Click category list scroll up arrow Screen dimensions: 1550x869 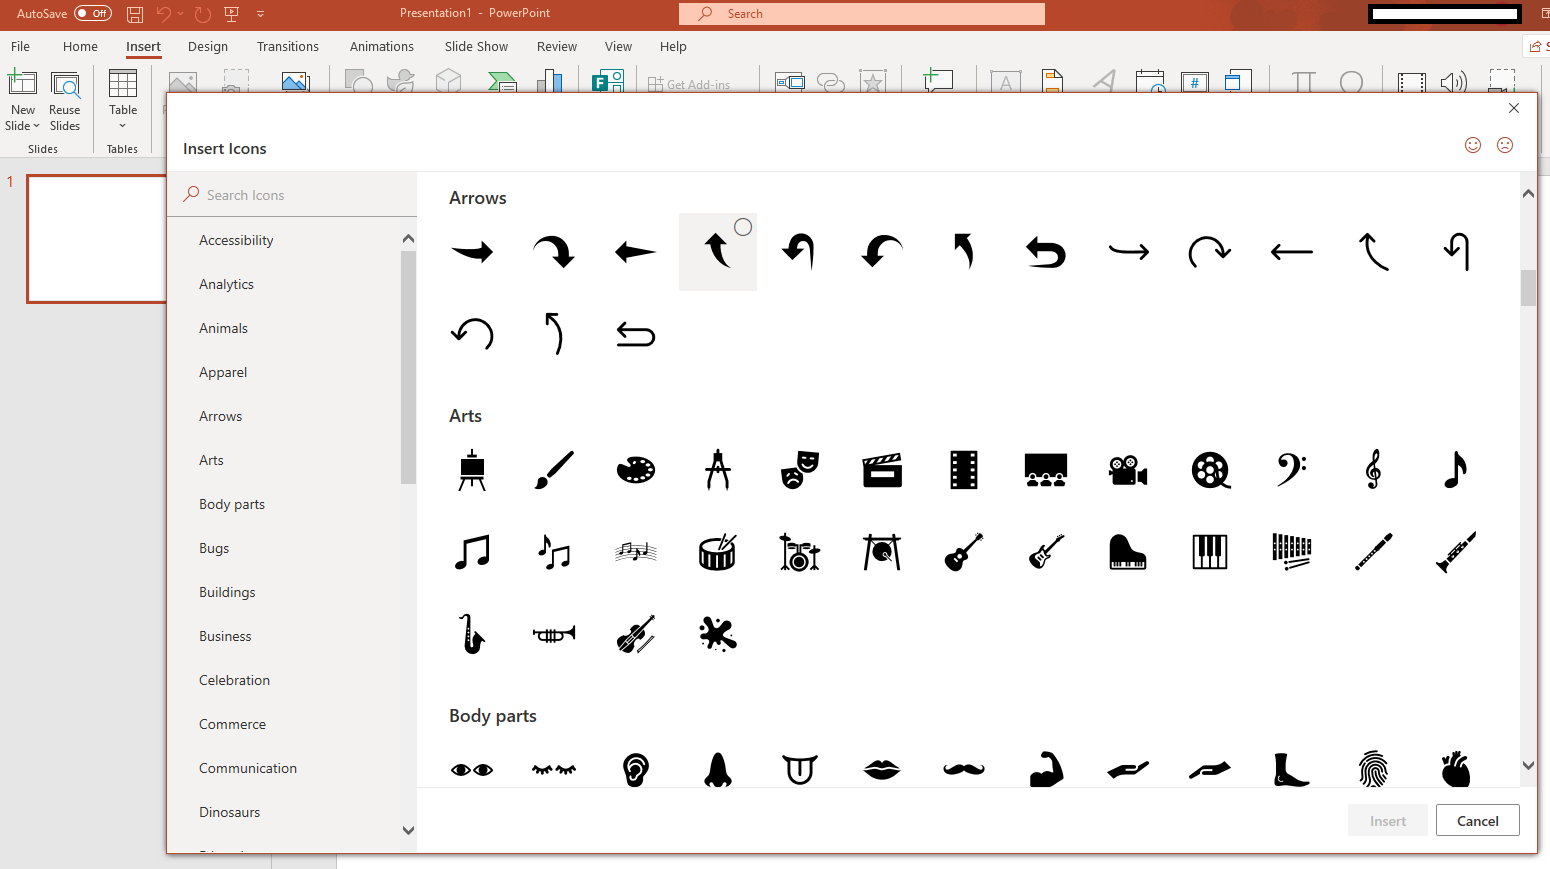(x=408, y=238)
